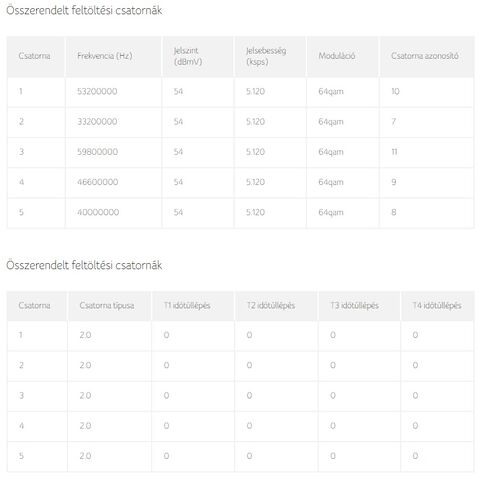Click the second Összerendelt feltöltési csatornák heading

coord(84,265)
